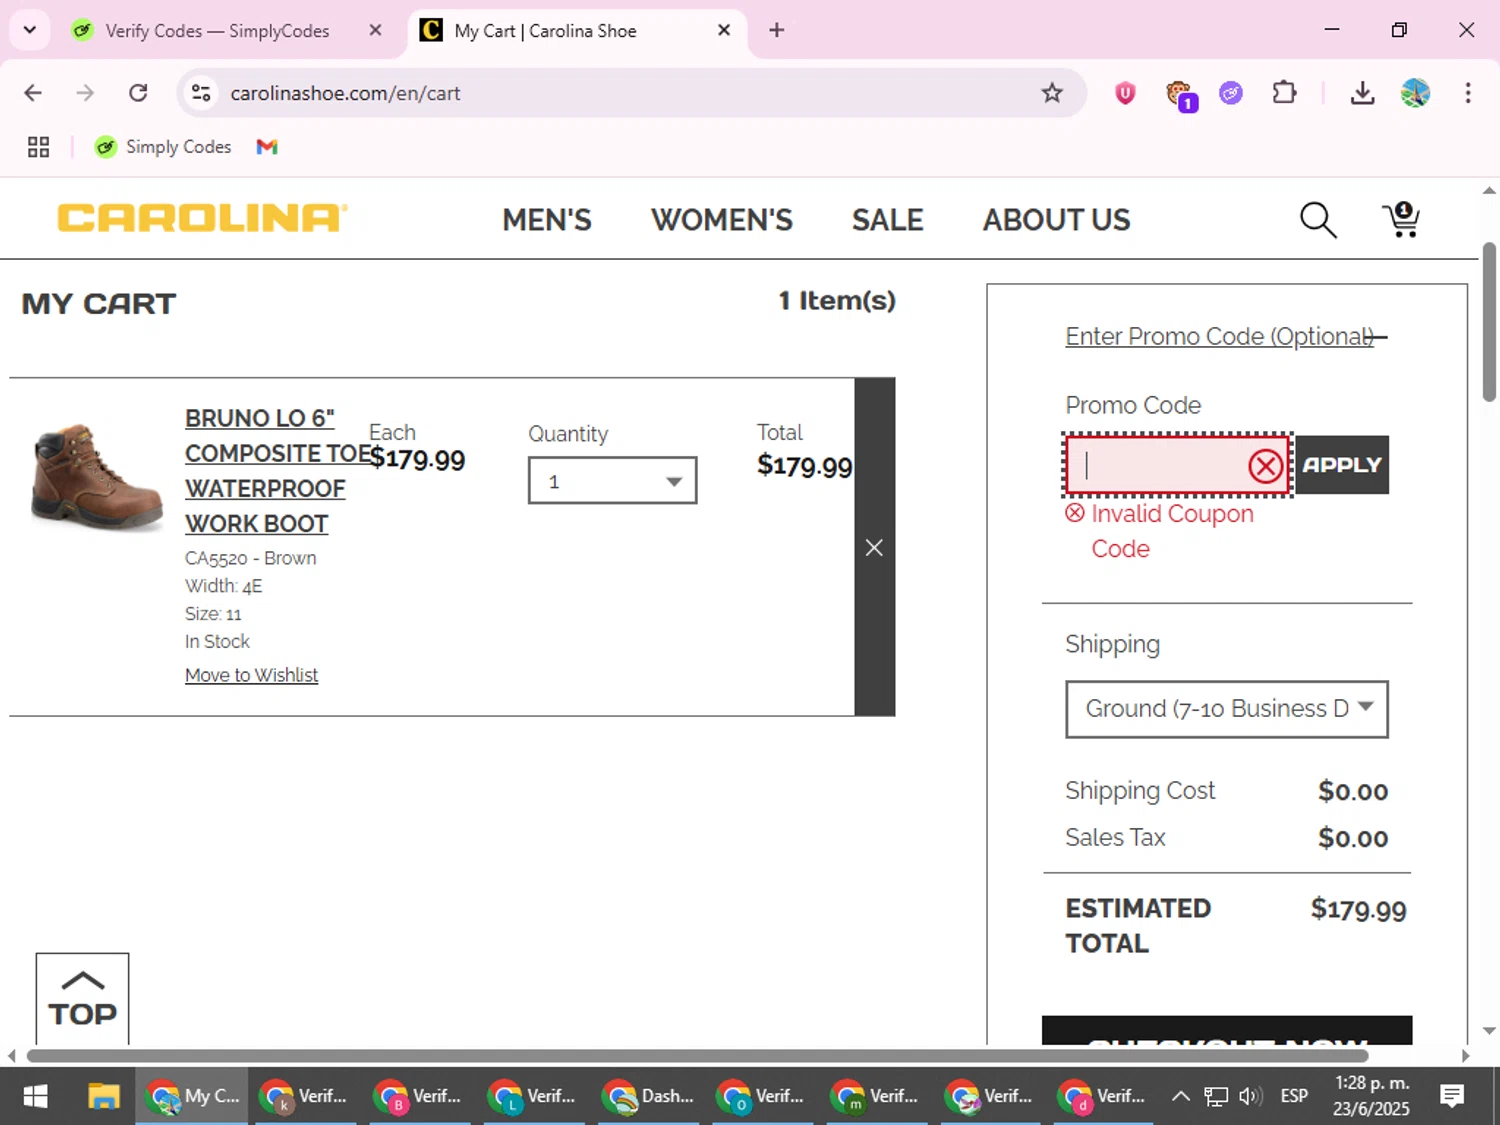
Task: Open the Simply Codes bookmark
Action: [163, 147]
